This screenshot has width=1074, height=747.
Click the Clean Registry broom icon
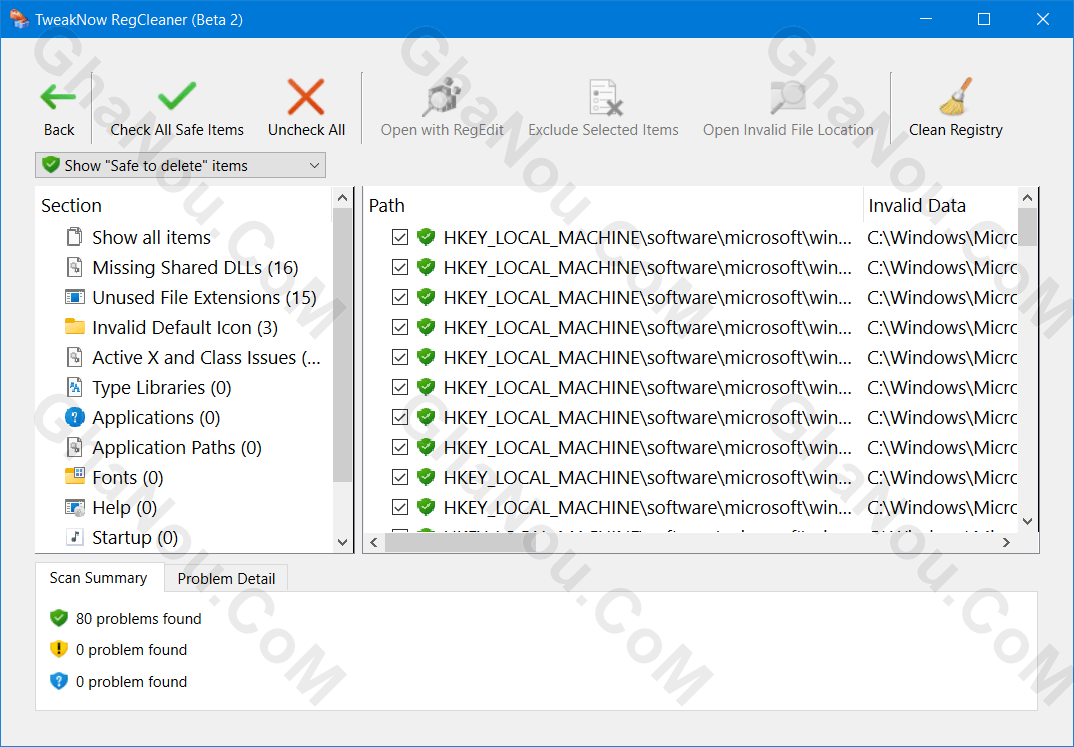[x=956, y=97]
